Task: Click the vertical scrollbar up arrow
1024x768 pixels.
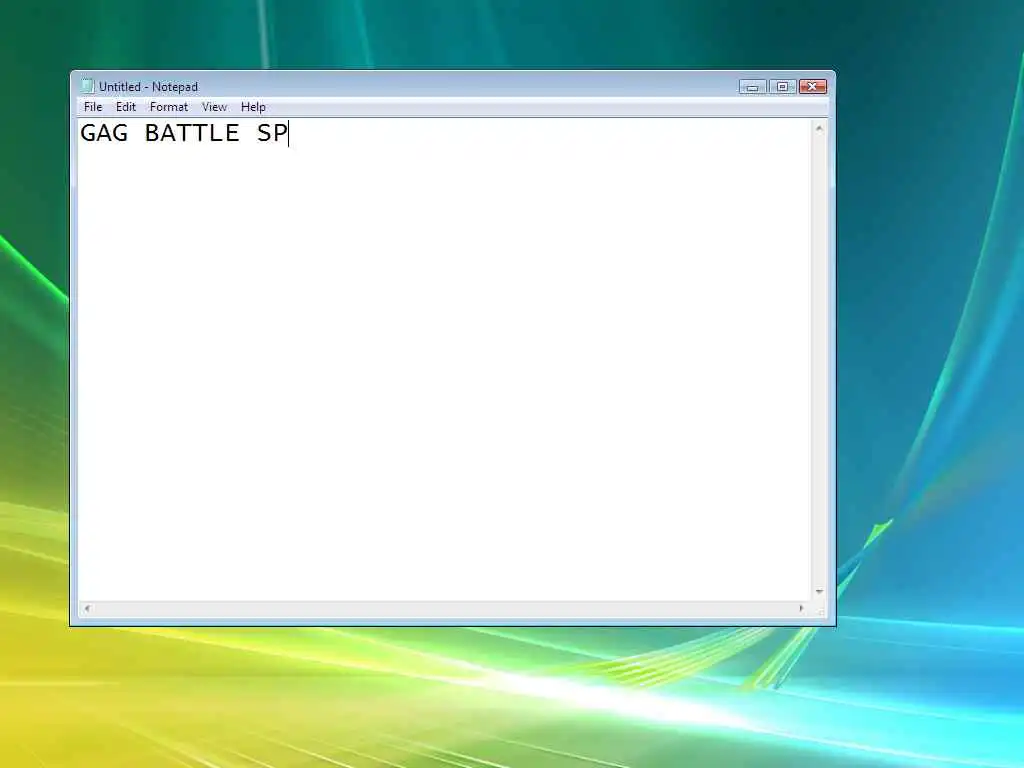Action: click(819, 129)
